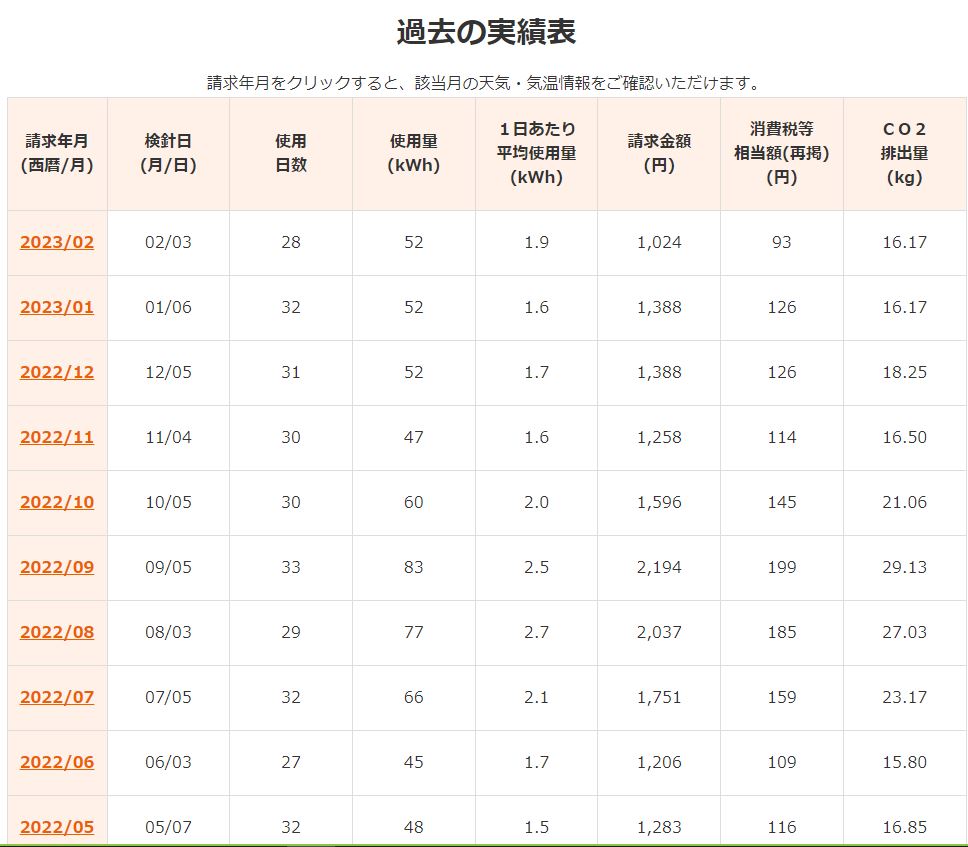The width and height of the screenshot is (968, 847).
Task: Click the 2022/05 billing month link
Action: point(57,827)
